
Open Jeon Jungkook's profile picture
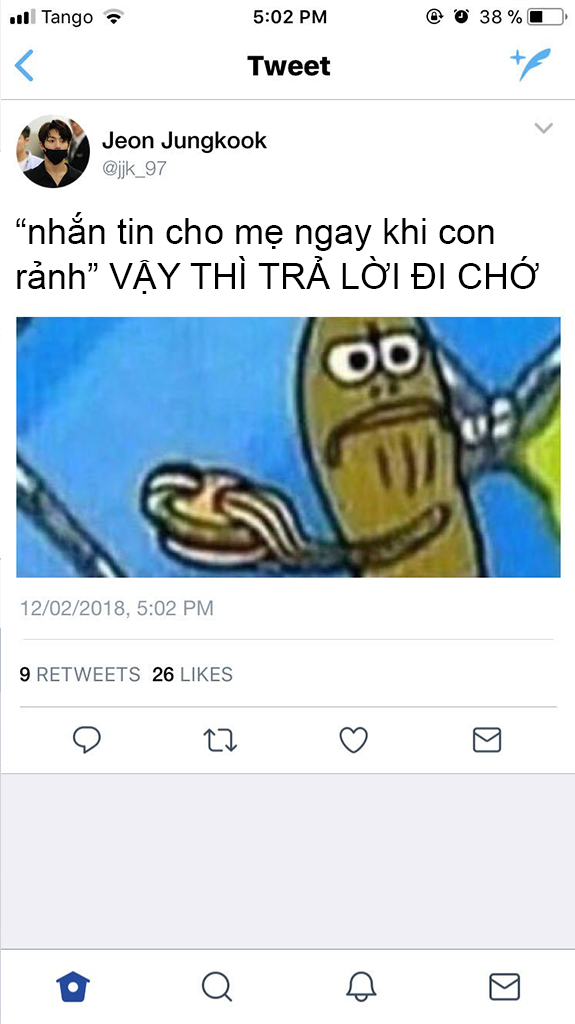53,152
